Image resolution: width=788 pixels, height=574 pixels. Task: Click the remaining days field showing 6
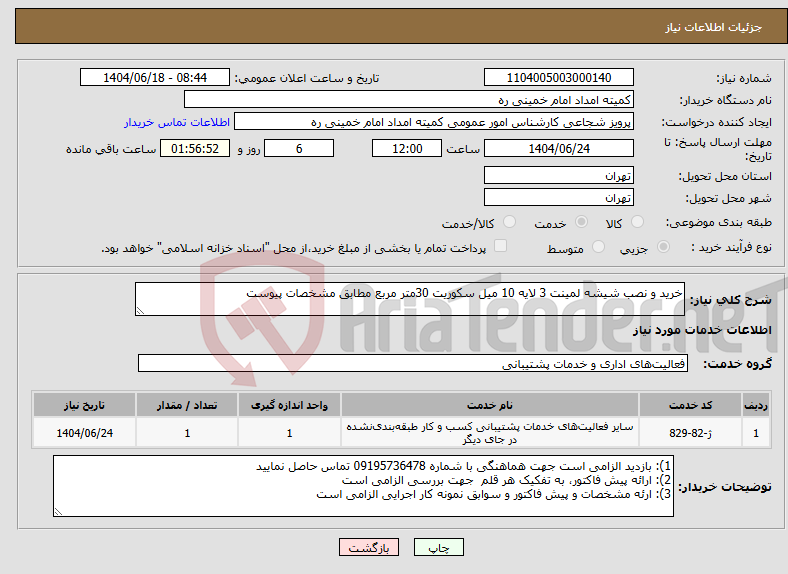pyautogui.click(x=299, y=148)
